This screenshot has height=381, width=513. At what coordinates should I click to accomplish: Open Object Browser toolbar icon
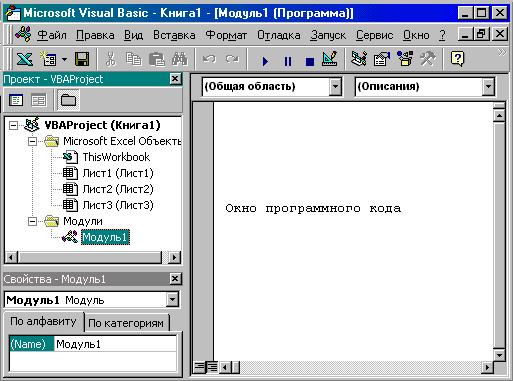(x=405, y=59)
